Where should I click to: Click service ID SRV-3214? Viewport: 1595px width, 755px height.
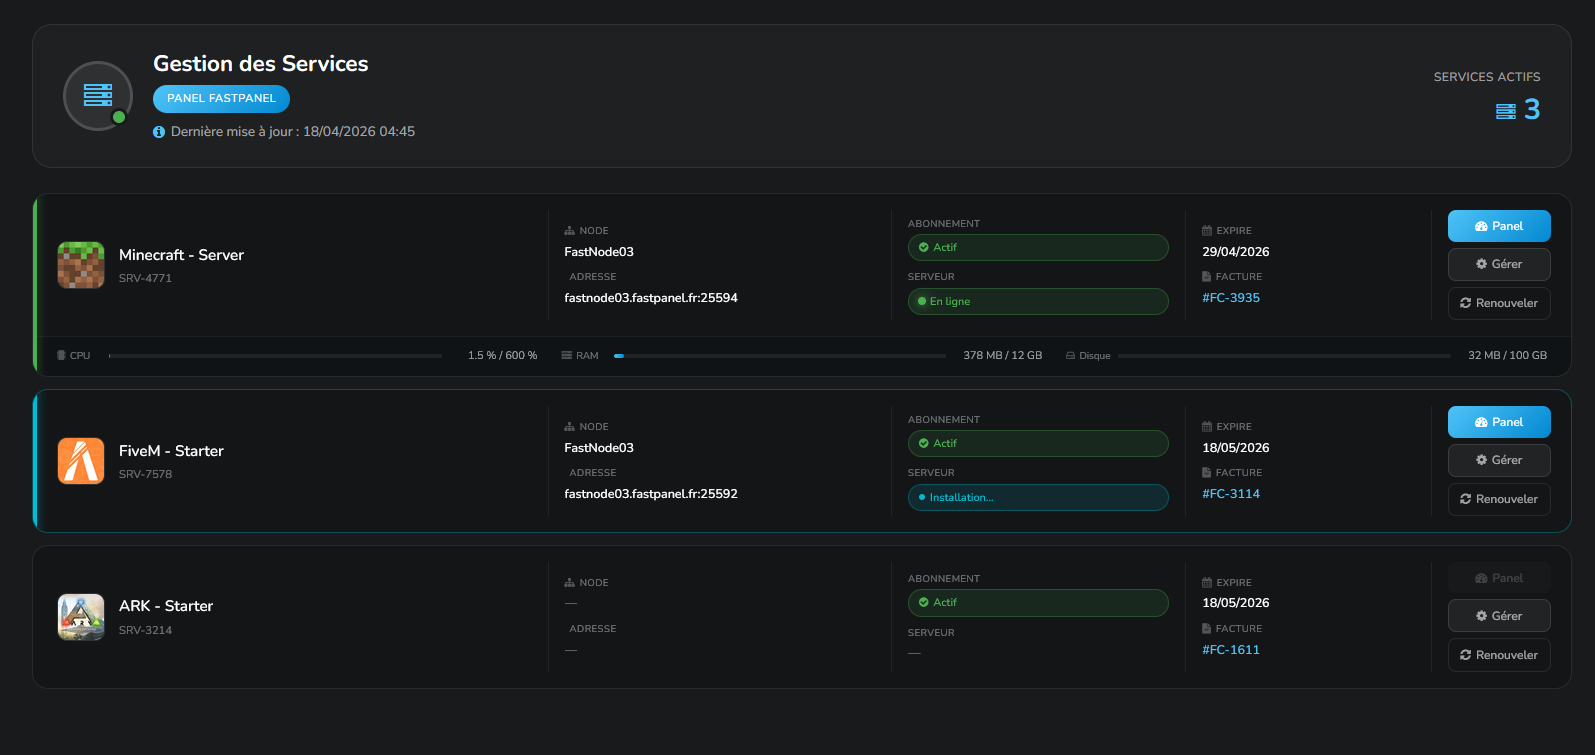[145, 631]
